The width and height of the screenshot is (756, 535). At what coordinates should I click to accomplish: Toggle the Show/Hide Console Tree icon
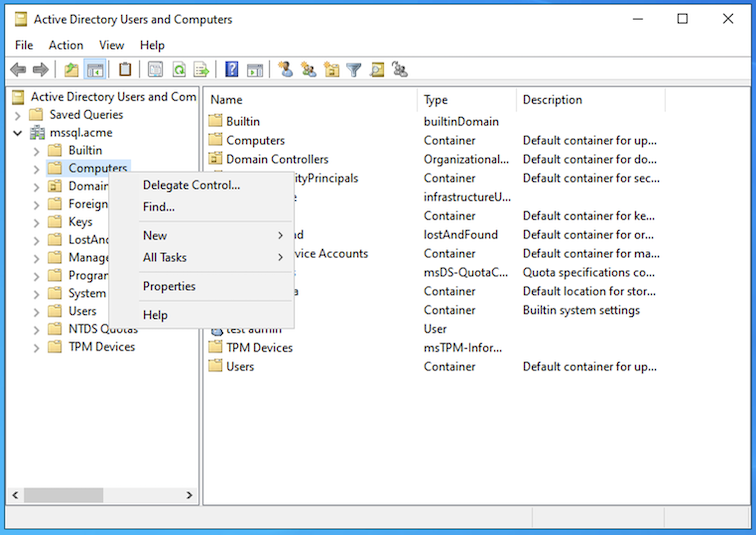(x=95, y=70)
